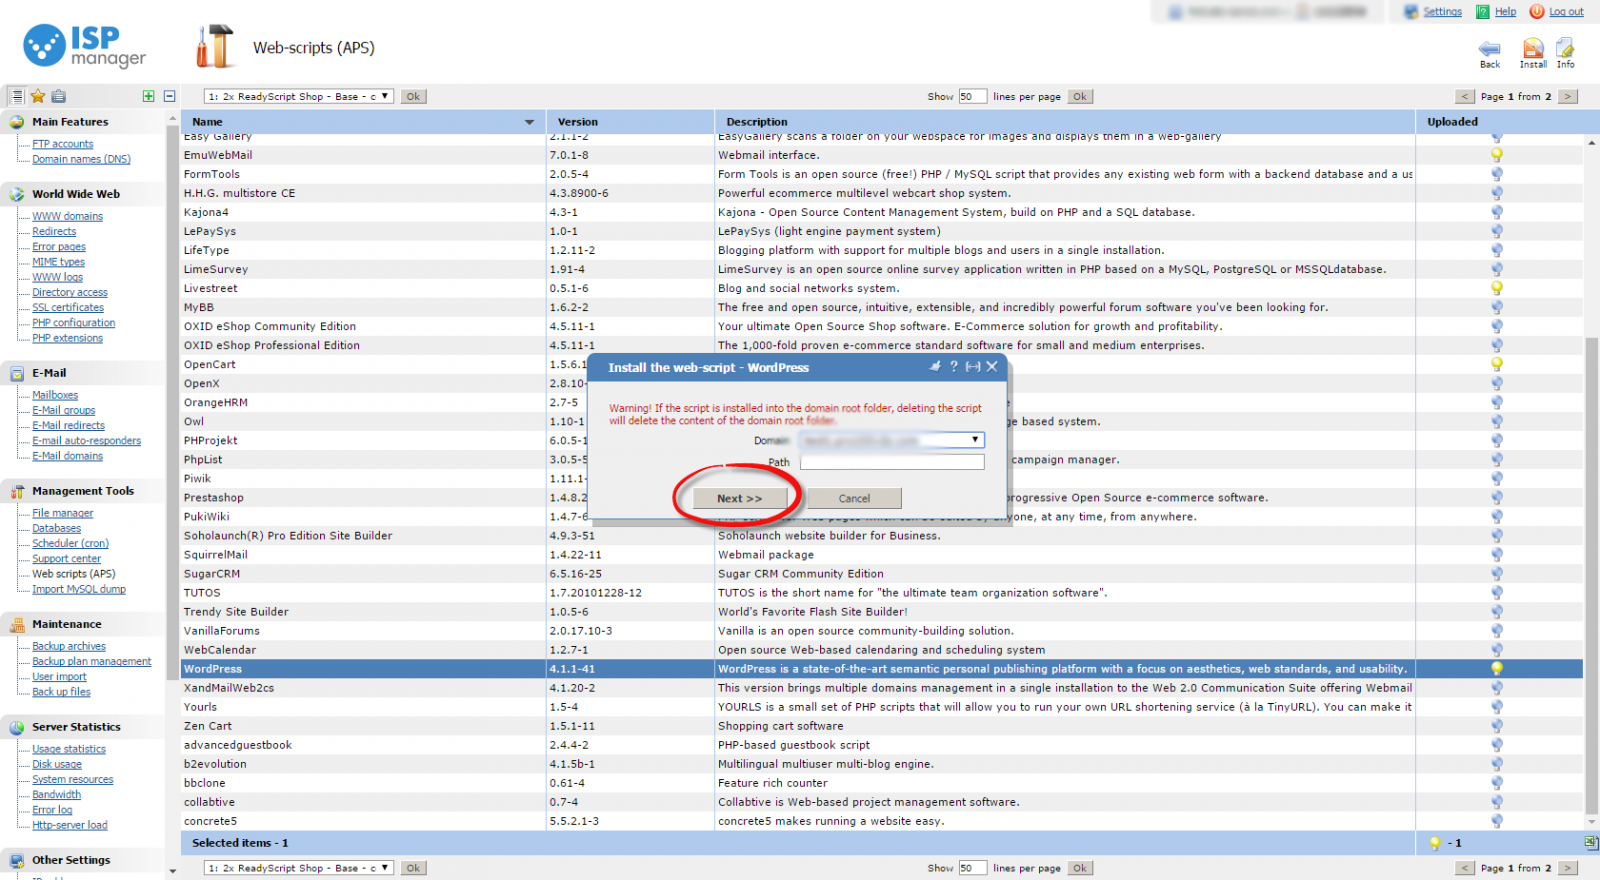Click the grey bulb in the FormTools row
This screenshot has width=1600, height=880.
[1497, 174]
